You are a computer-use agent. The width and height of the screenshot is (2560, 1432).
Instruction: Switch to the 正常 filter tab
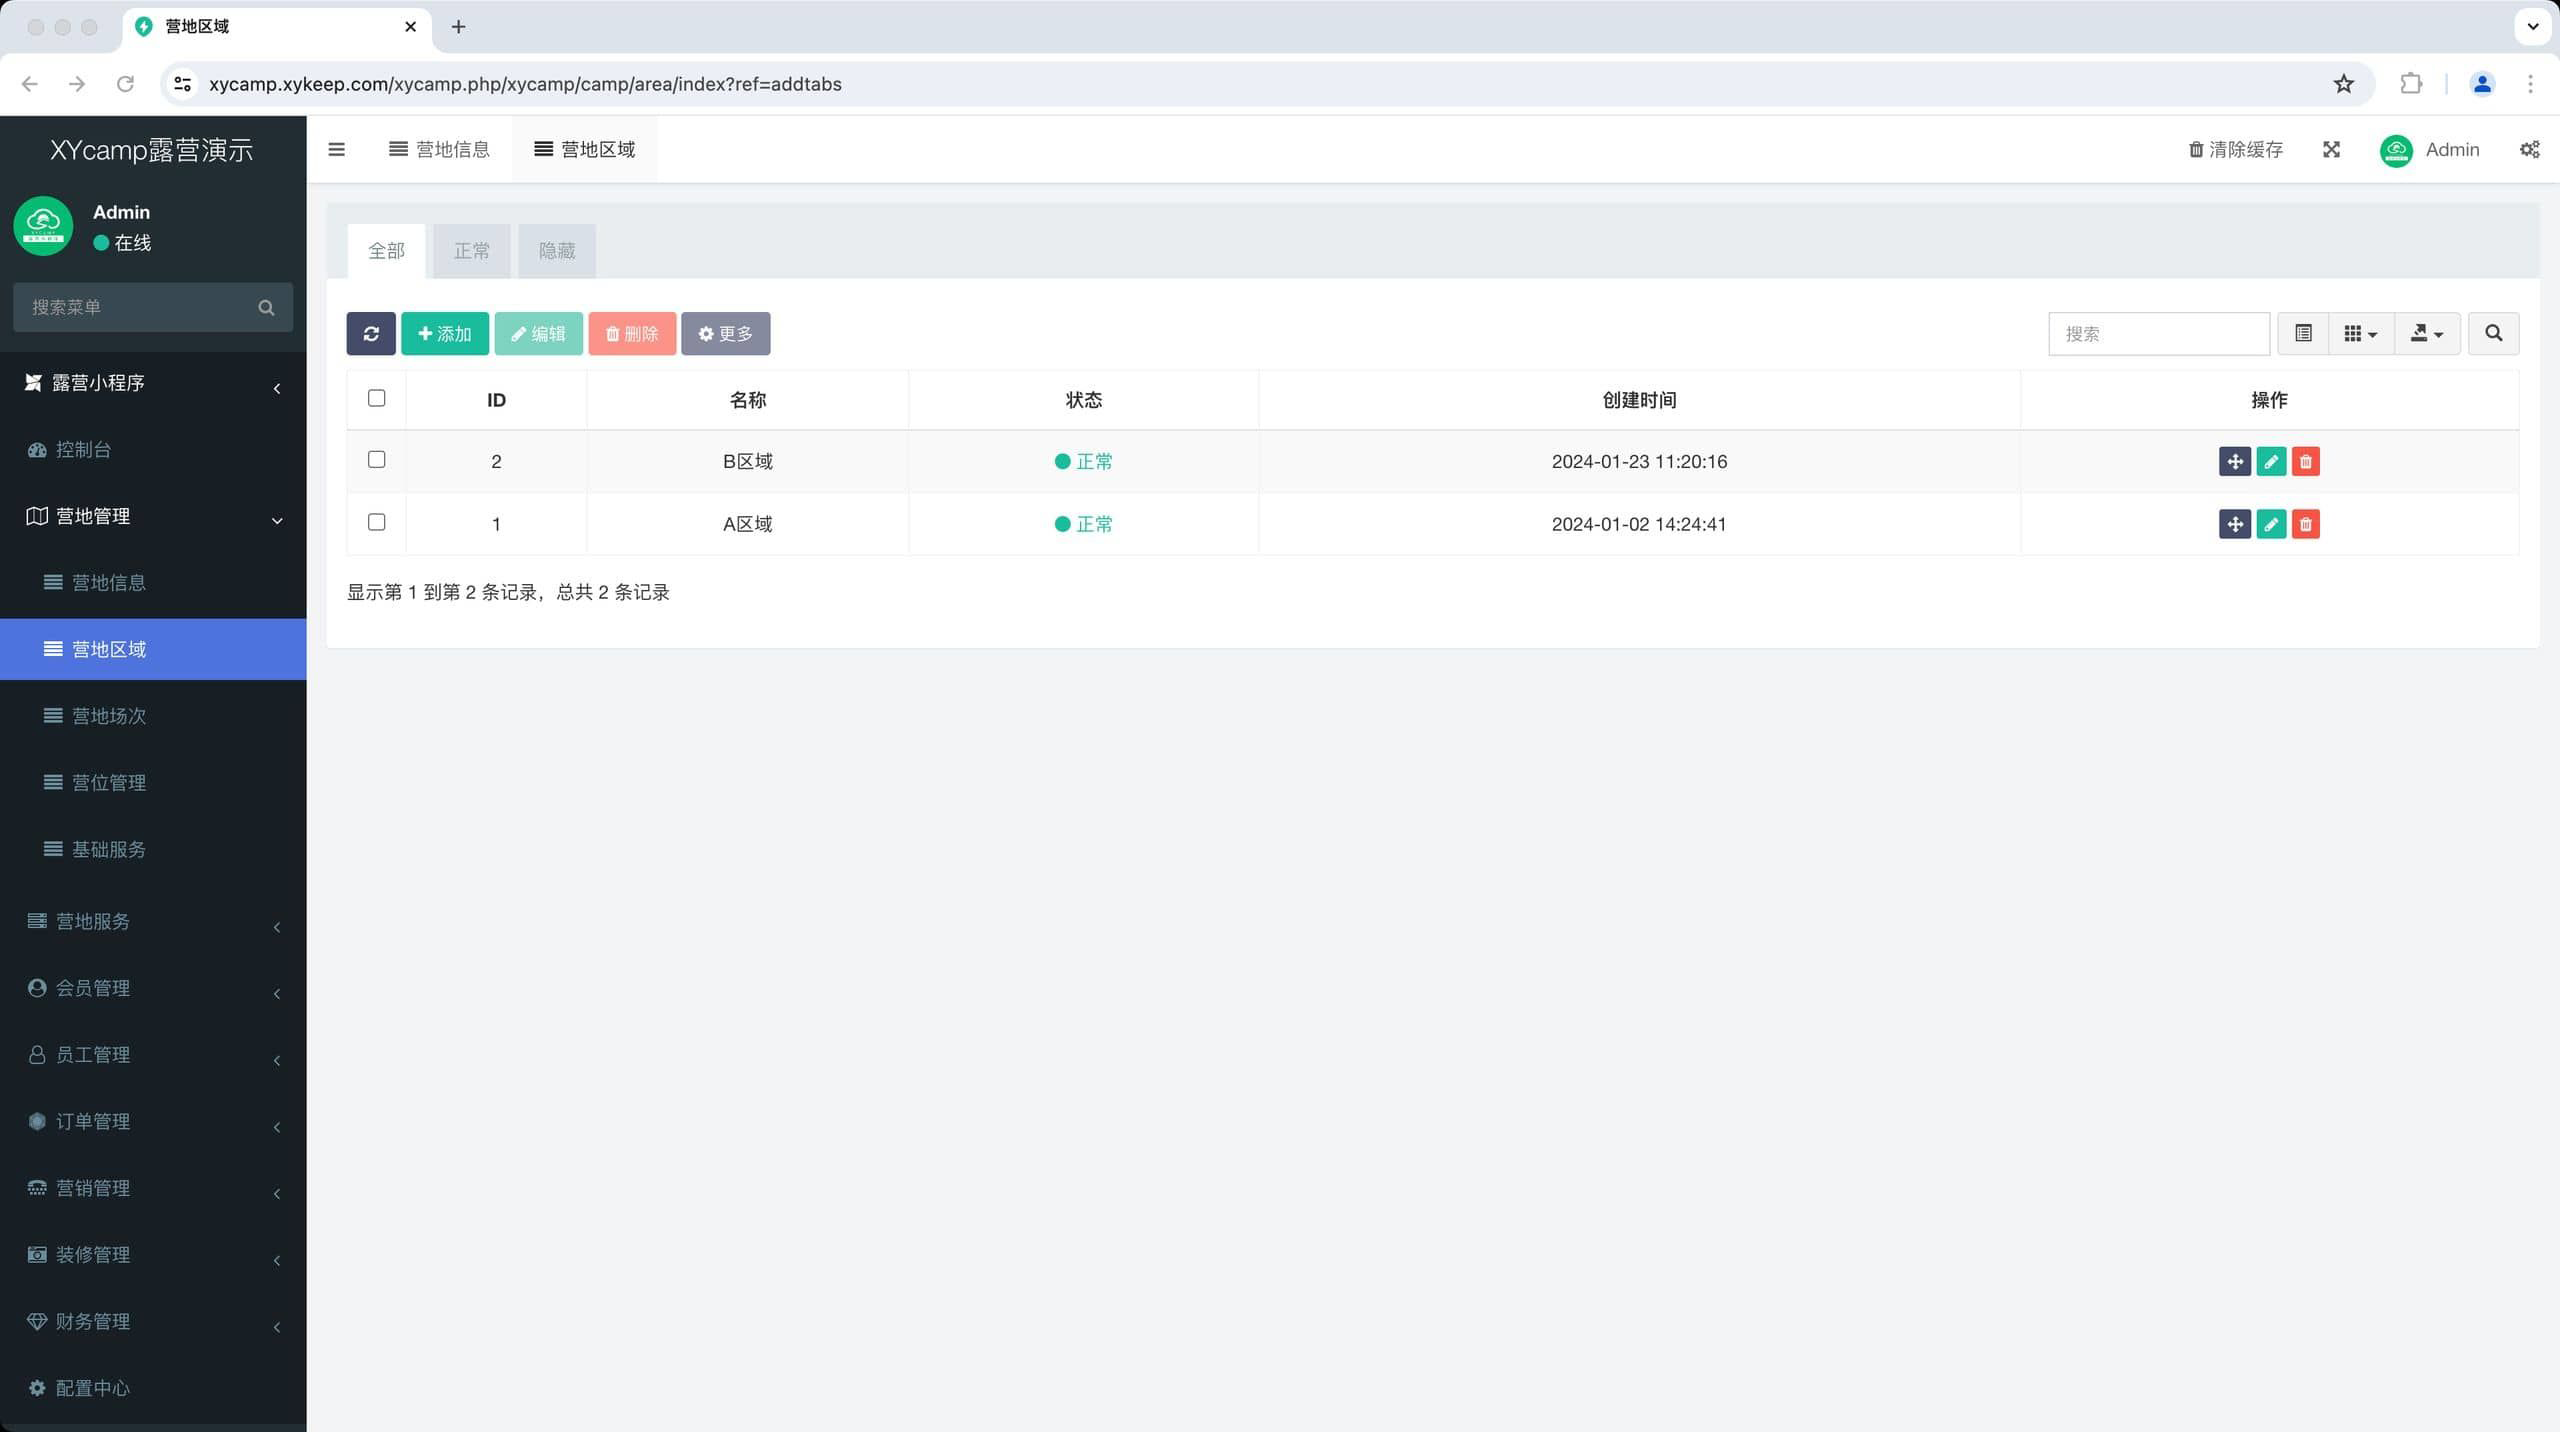pos(472,251)
